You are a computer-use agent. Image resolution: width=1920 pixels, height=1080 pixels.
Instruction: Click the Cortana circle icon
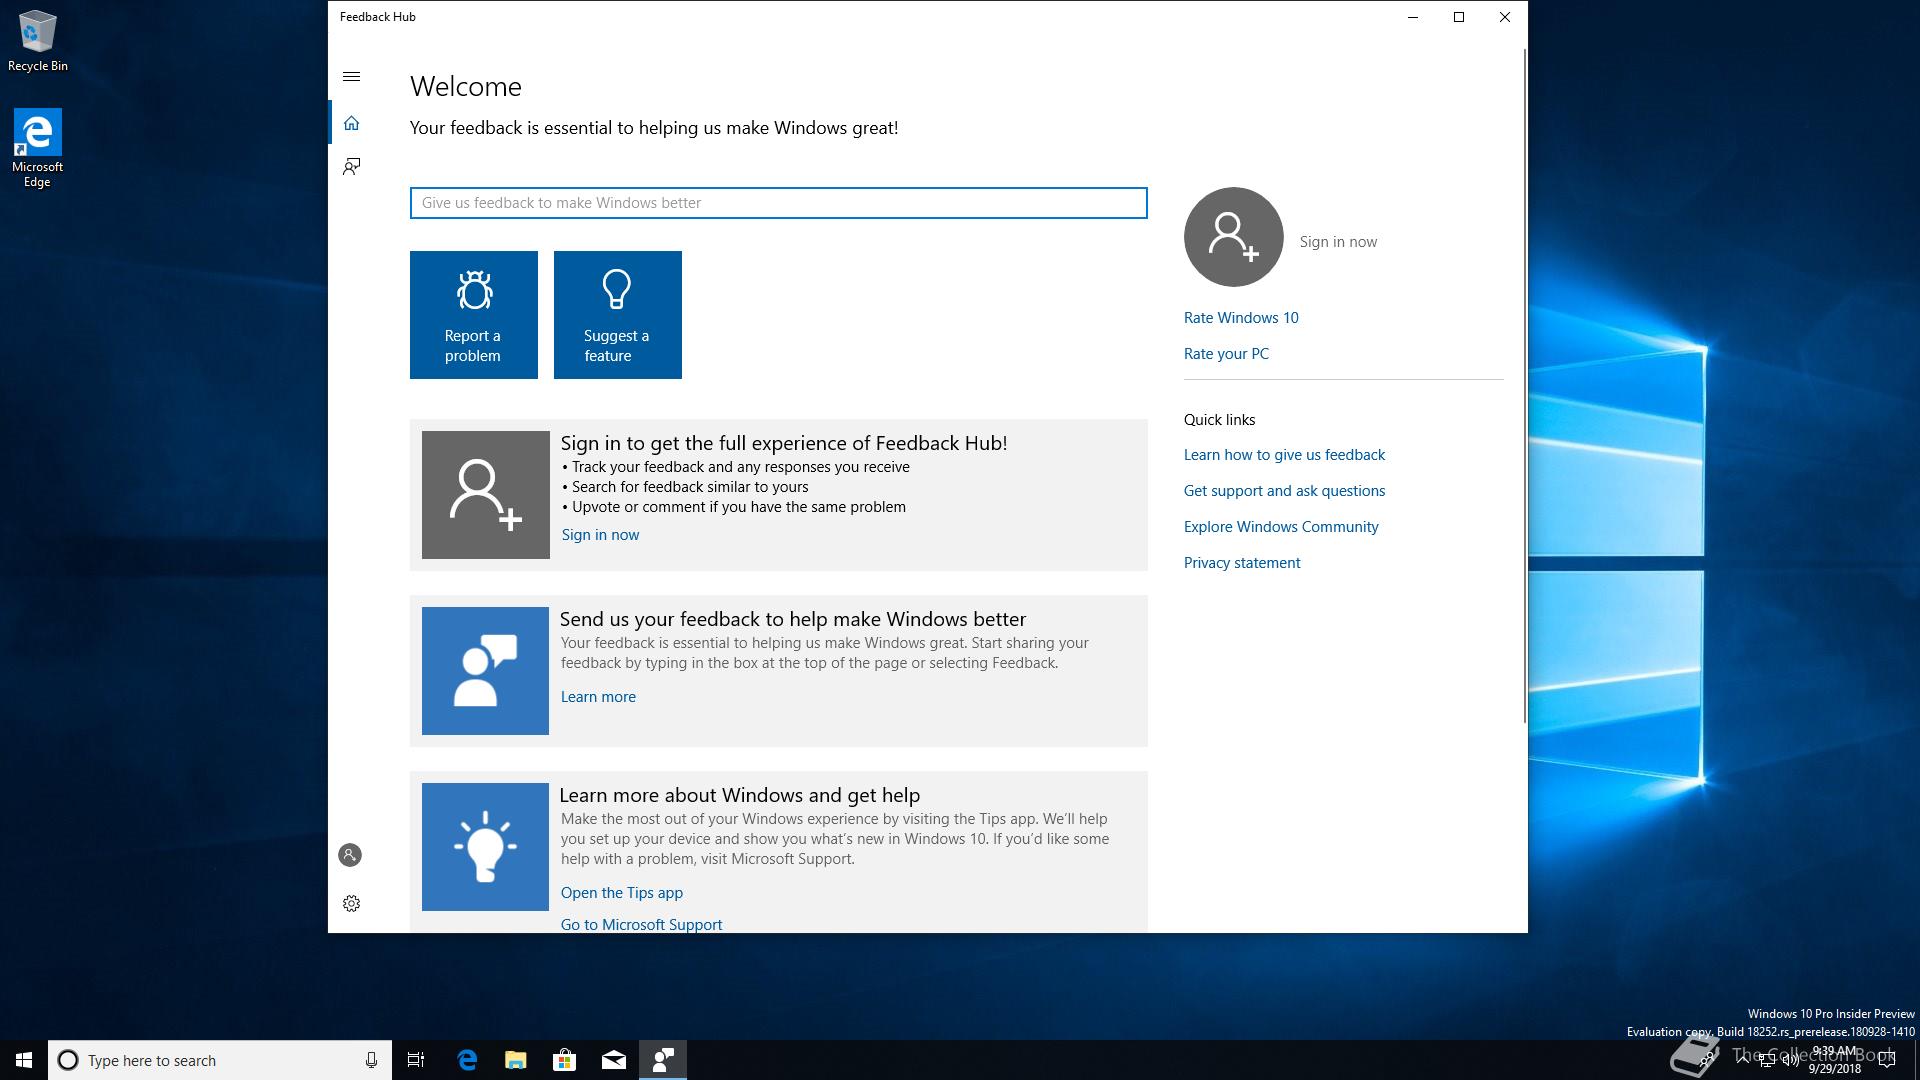coord(68,1060)
